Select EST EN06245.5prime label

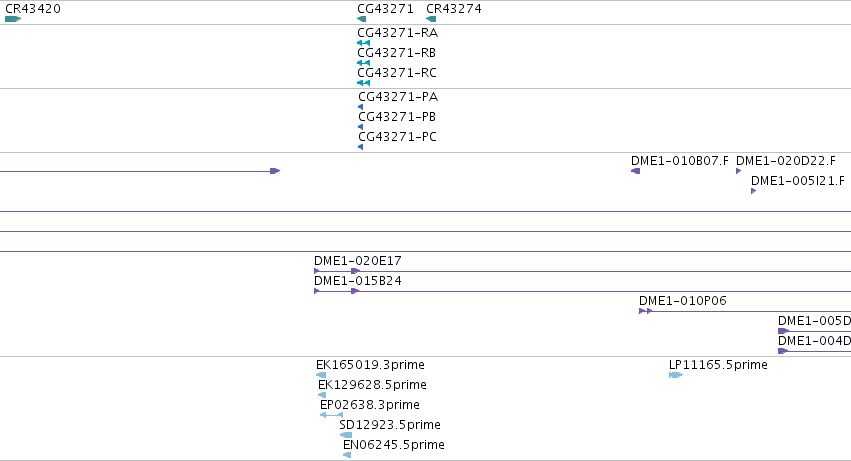click(393, 445)
